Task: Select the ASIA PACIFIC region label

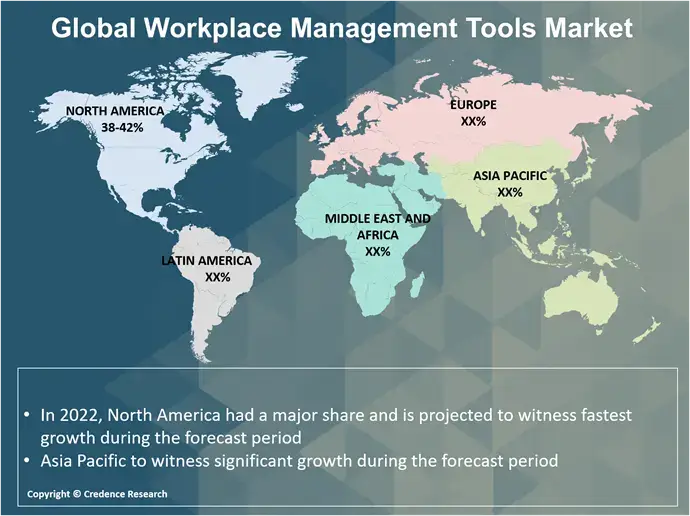Action: pos(509,176)
